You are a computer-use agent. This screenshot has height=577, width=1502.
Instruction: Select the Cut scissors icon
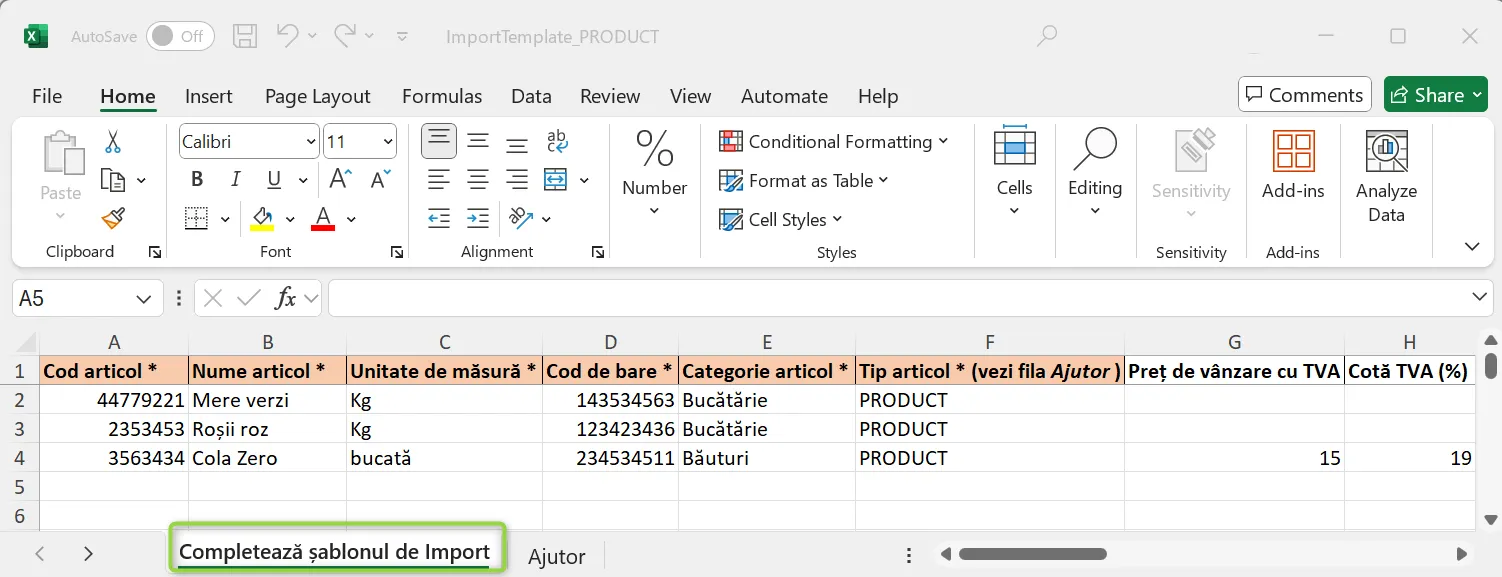pos(113,142)
